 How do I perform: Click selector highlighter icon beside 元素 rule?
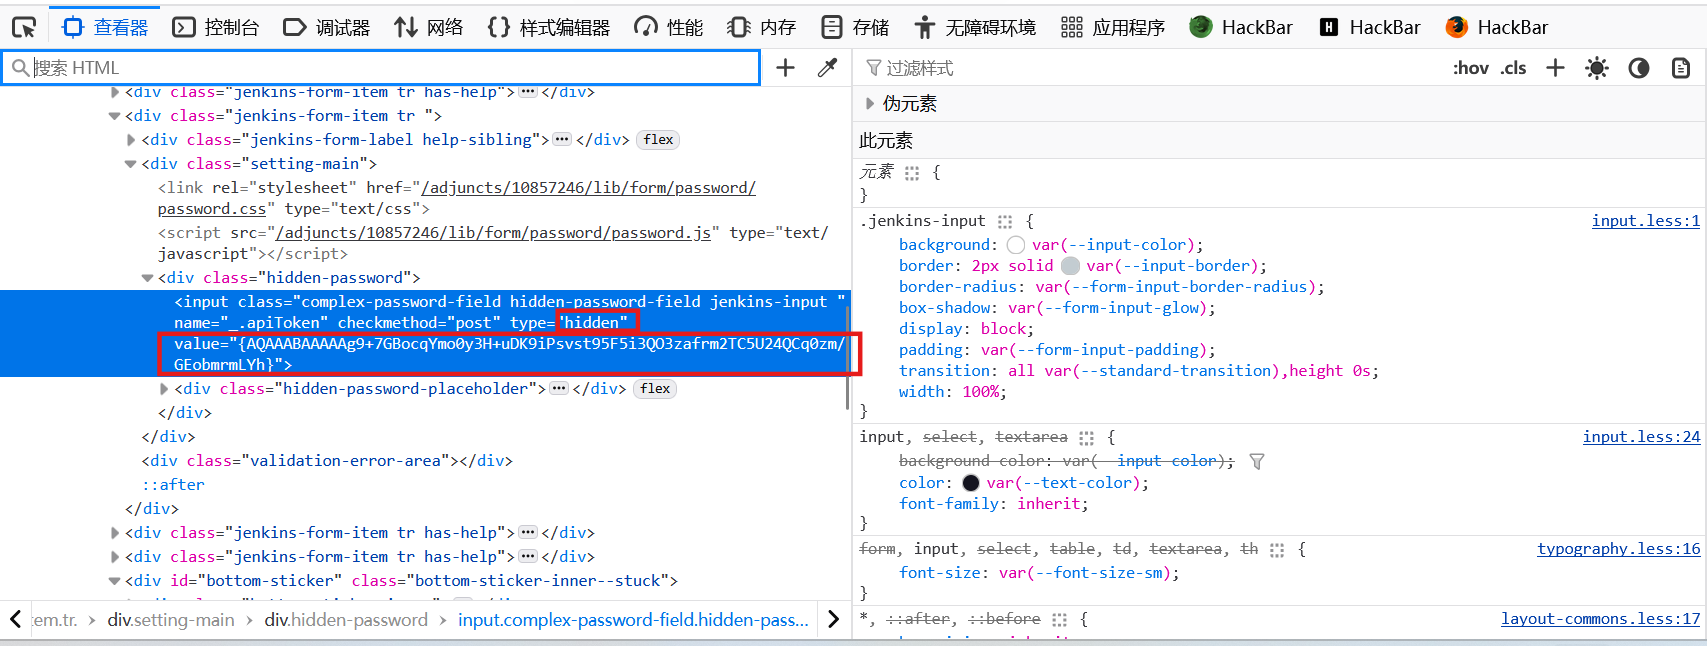(x=912, y=173)
